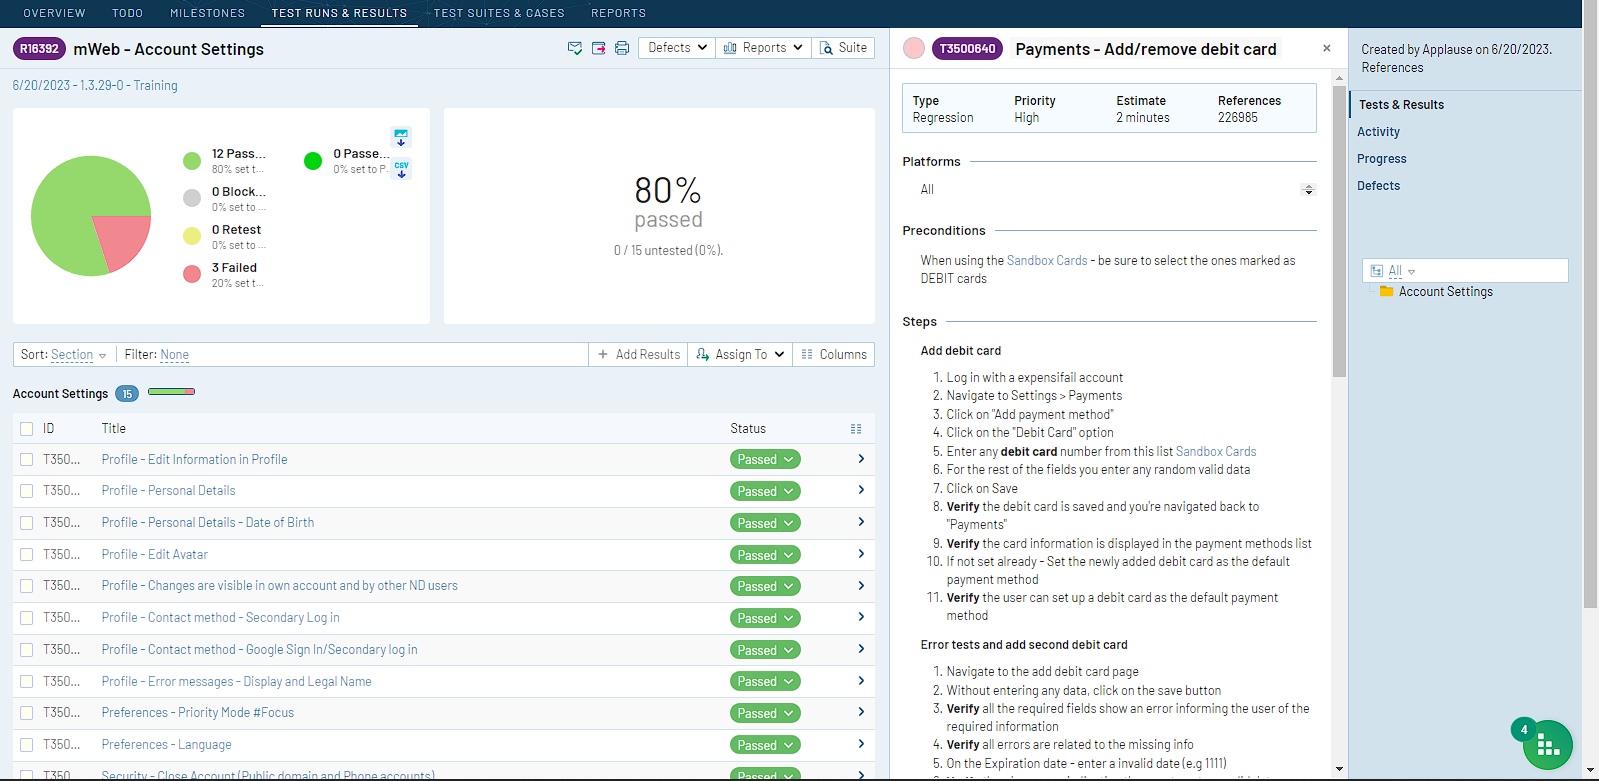Click the export run icon with pink arrow
This screenshot has width=1599, height=781.
(x=599, y=48)
